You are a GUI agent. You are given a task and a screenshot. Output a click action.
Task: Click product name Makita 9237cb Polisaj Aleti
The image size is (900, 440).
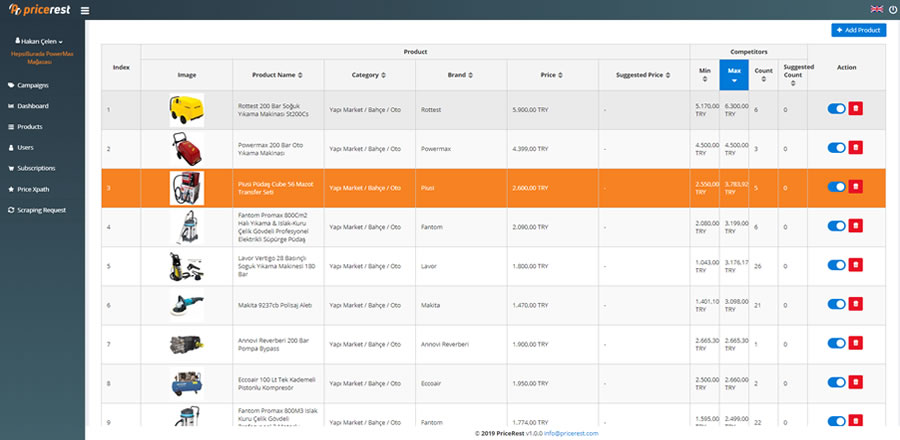click(274, 305)
